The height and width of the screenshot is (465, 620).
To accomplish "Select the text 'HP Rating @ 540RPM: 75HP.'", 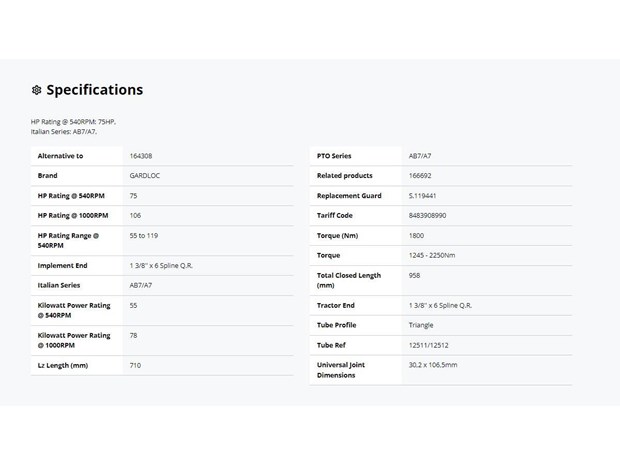I will click(73, 122).
